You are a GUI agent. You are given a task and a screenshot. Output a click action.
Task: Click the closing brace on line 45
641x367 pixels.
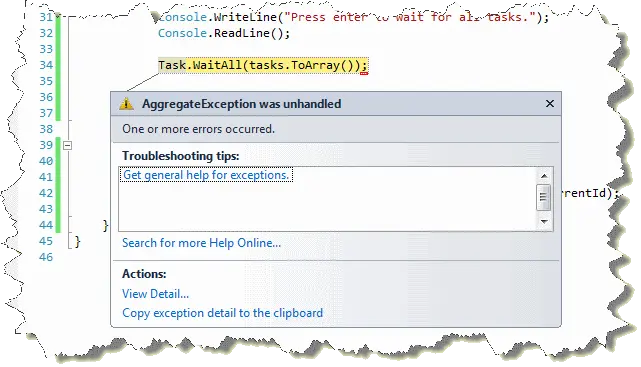78,242
